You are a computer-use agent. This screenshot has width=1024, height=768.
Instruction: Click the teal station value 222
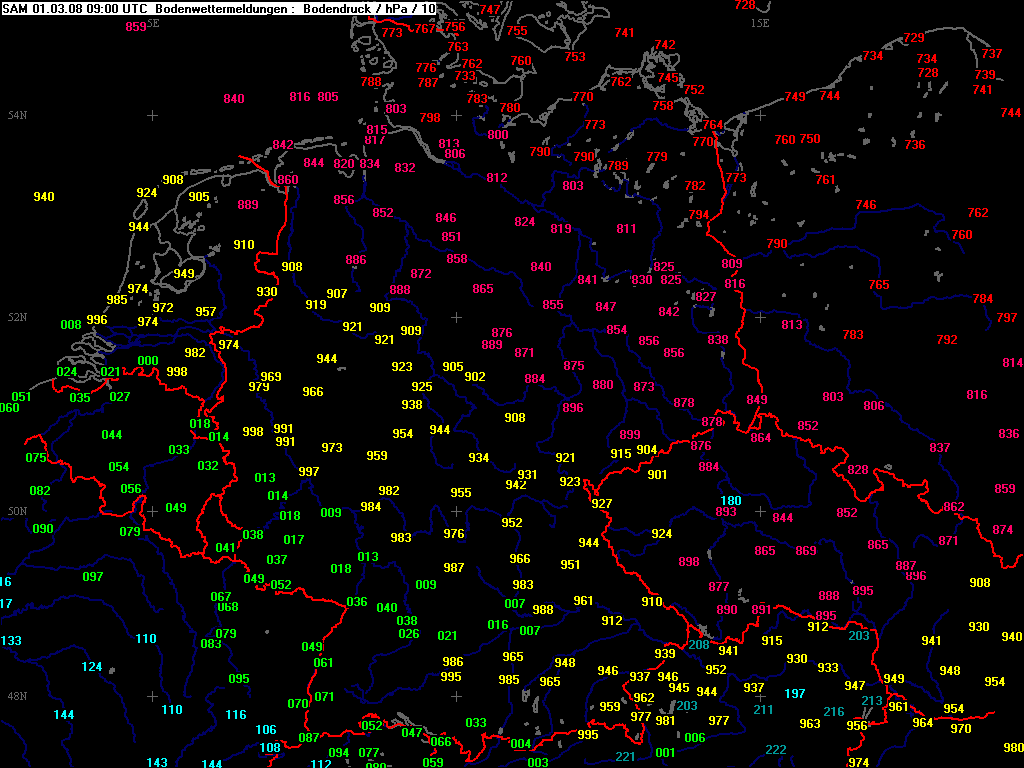click(x=775, y=750)
